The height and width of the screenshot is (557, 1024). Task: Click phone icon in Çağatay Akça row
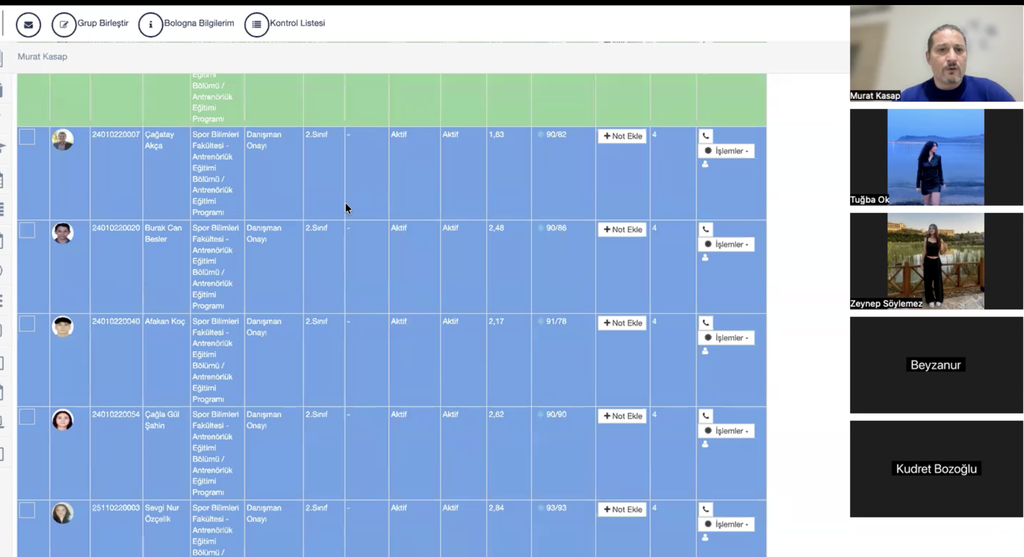(706, 136)
